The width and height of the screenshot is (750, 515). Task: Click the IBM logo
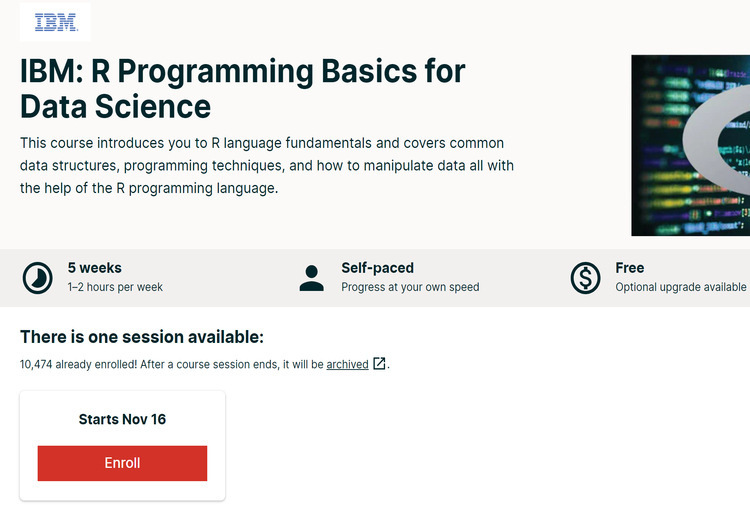(x=54, y=21)
